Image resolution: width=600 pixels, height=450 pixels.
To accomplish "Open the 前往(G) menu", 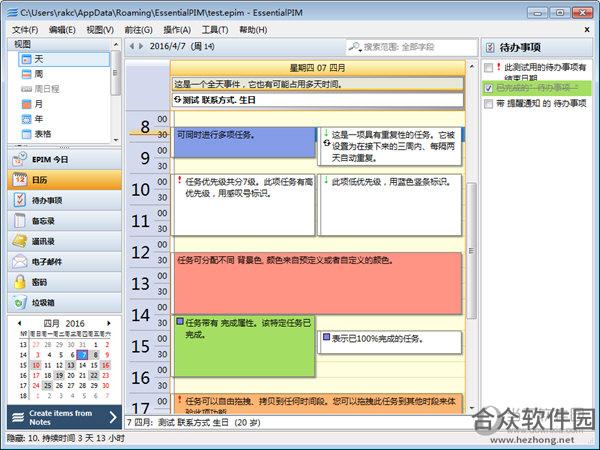I will (139, 30).
